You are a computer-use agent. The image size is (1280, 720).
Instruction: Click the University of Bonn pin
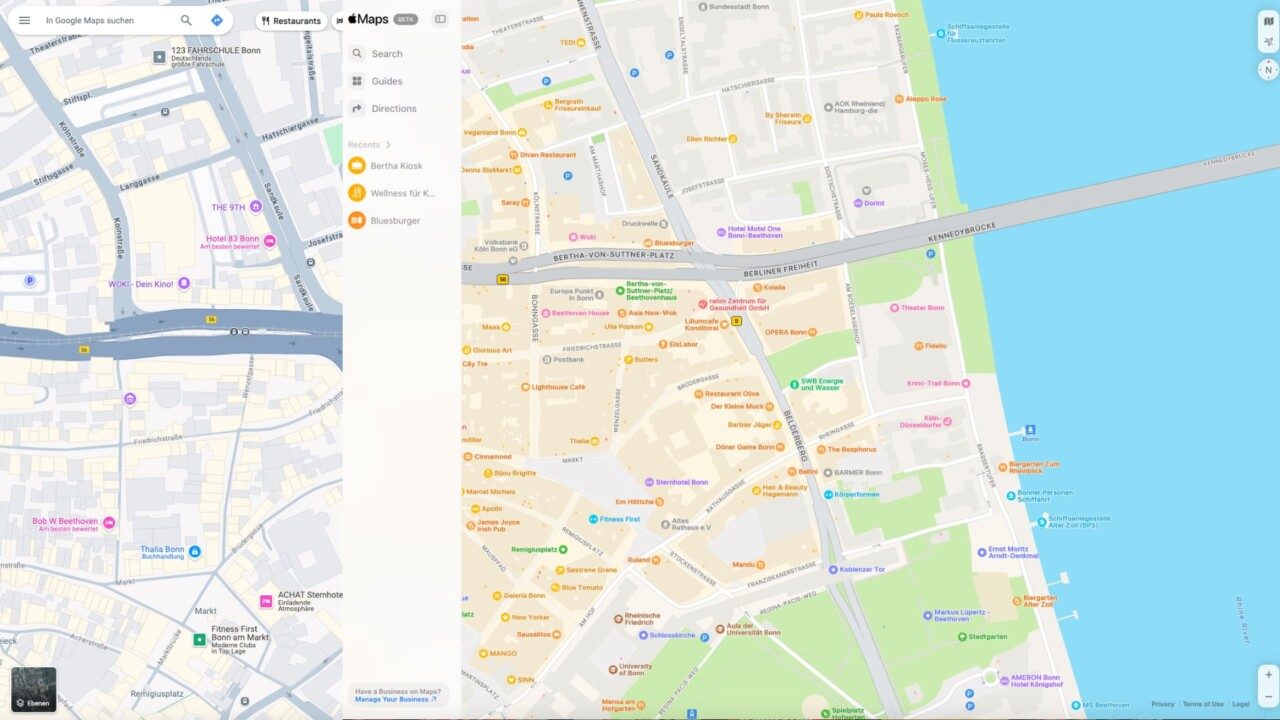(613, 669)
